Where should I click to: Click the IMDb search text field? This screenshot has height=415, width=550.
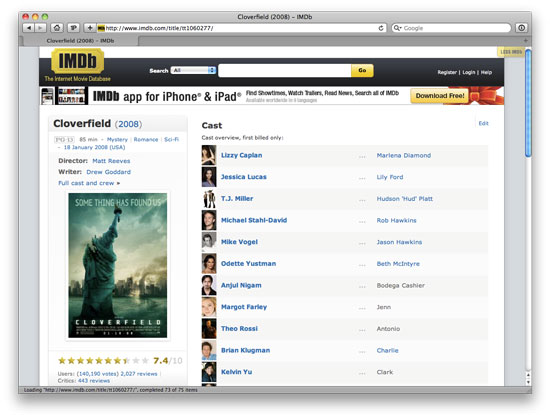point(284,71)
